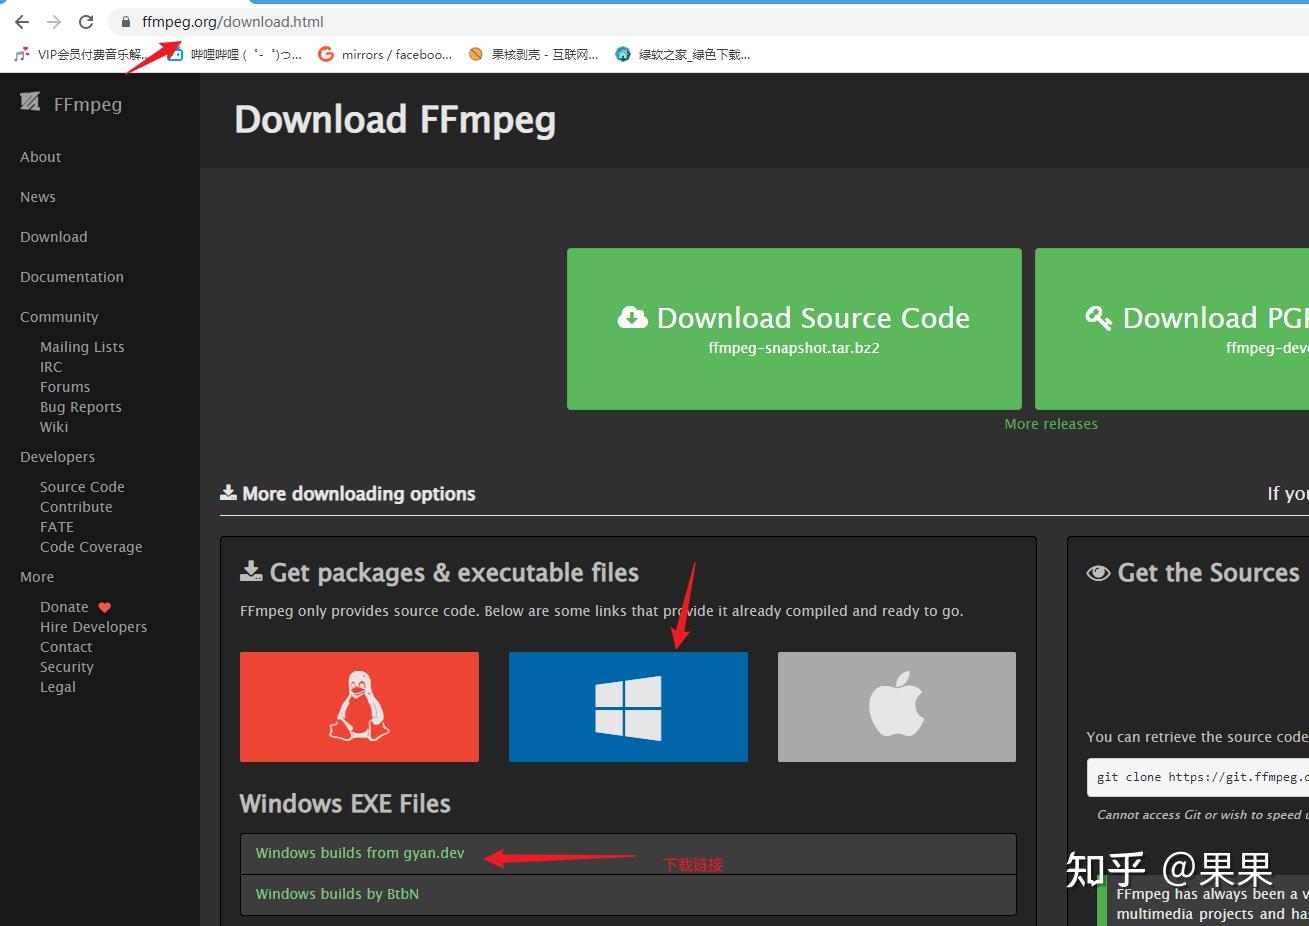This screenshot has height=926, width=1309.
Task: Click the Apple logo packages tile
Action: click(x=896, y=706)
